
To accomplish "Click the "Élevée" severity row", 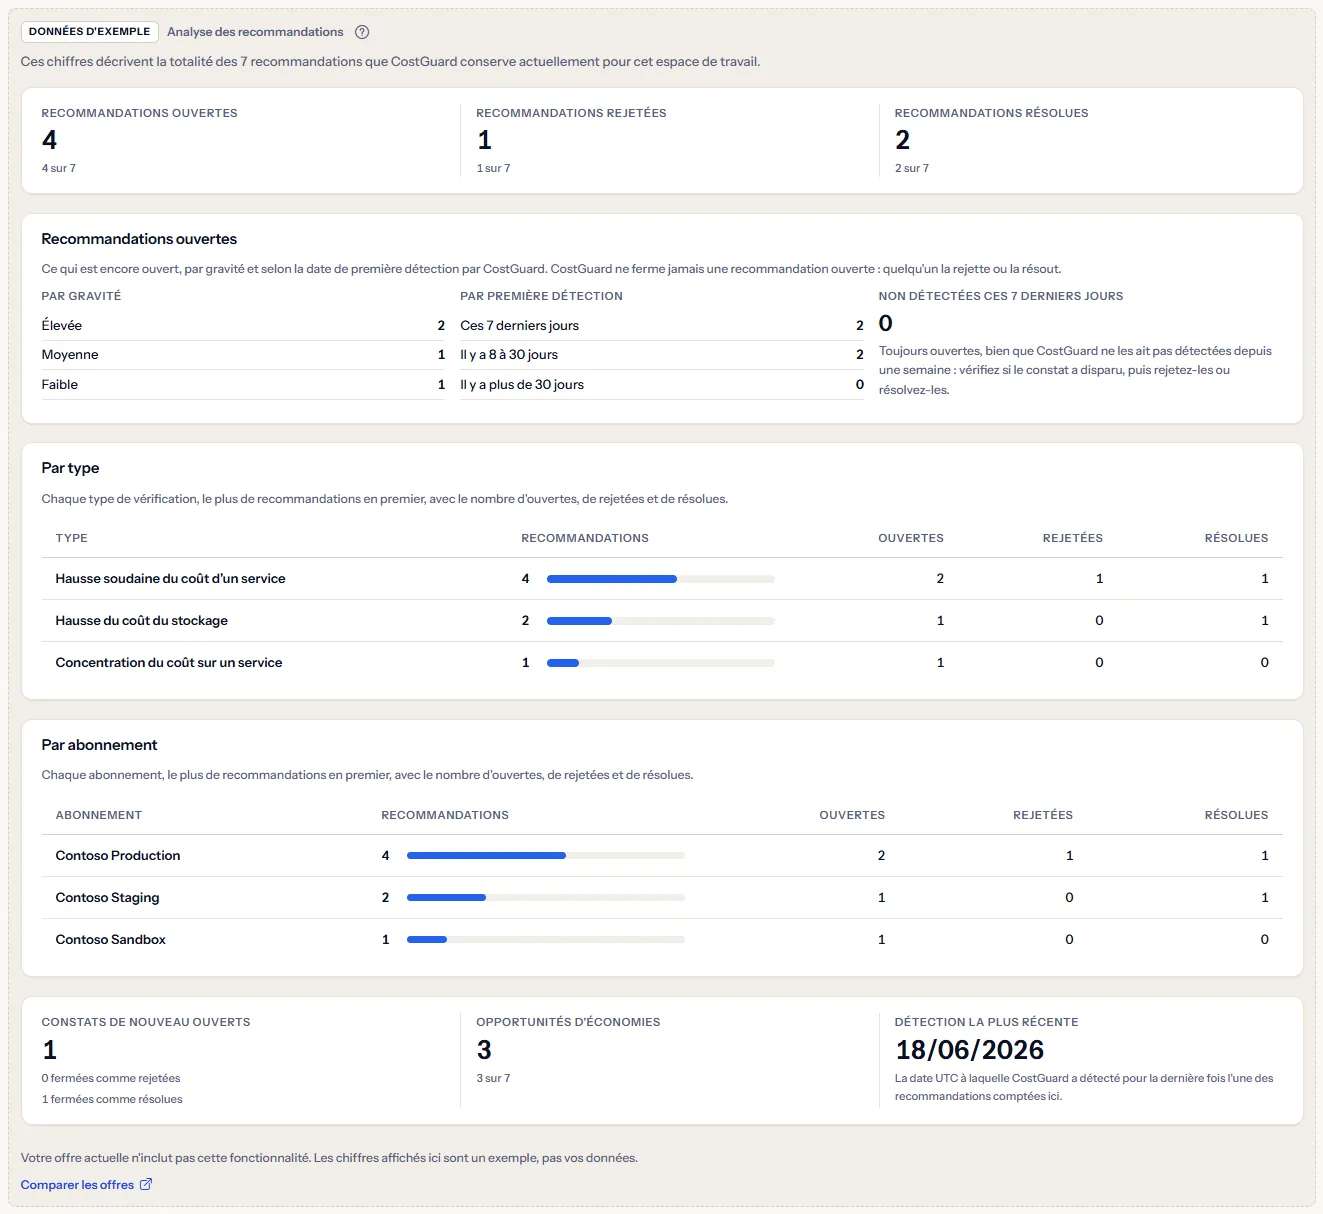I will click(x=243, y=326).
